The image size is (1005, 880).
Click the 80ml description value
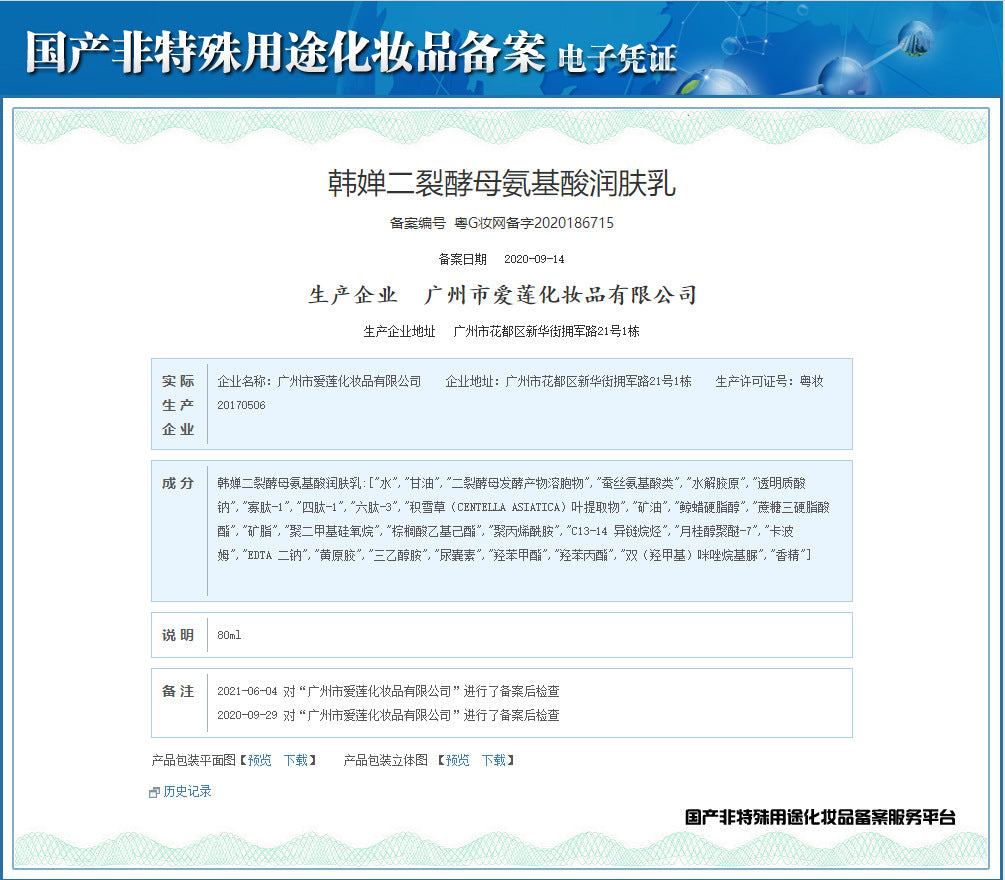pyautogui.click(x=229, y=635)
